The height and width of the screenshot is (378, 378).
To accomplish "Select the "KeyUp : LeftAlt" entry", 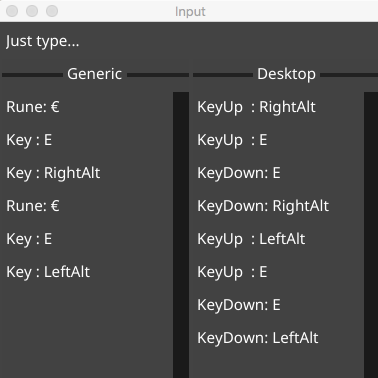I will coord(251,239).
